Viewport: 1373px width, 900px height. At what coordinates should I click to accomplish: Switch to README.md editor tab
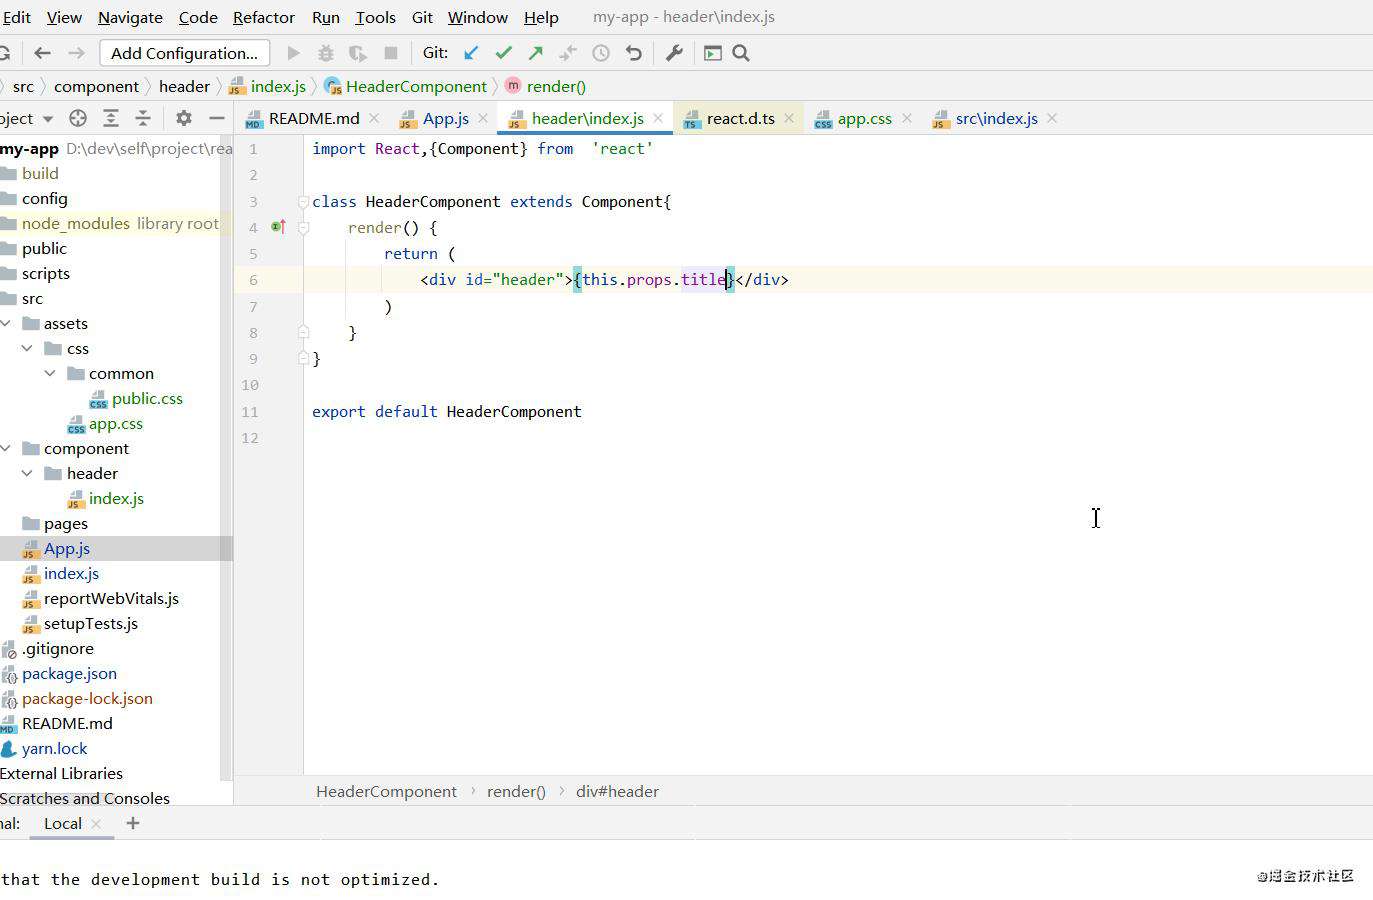pyautogui.click(x=314, y=118)
